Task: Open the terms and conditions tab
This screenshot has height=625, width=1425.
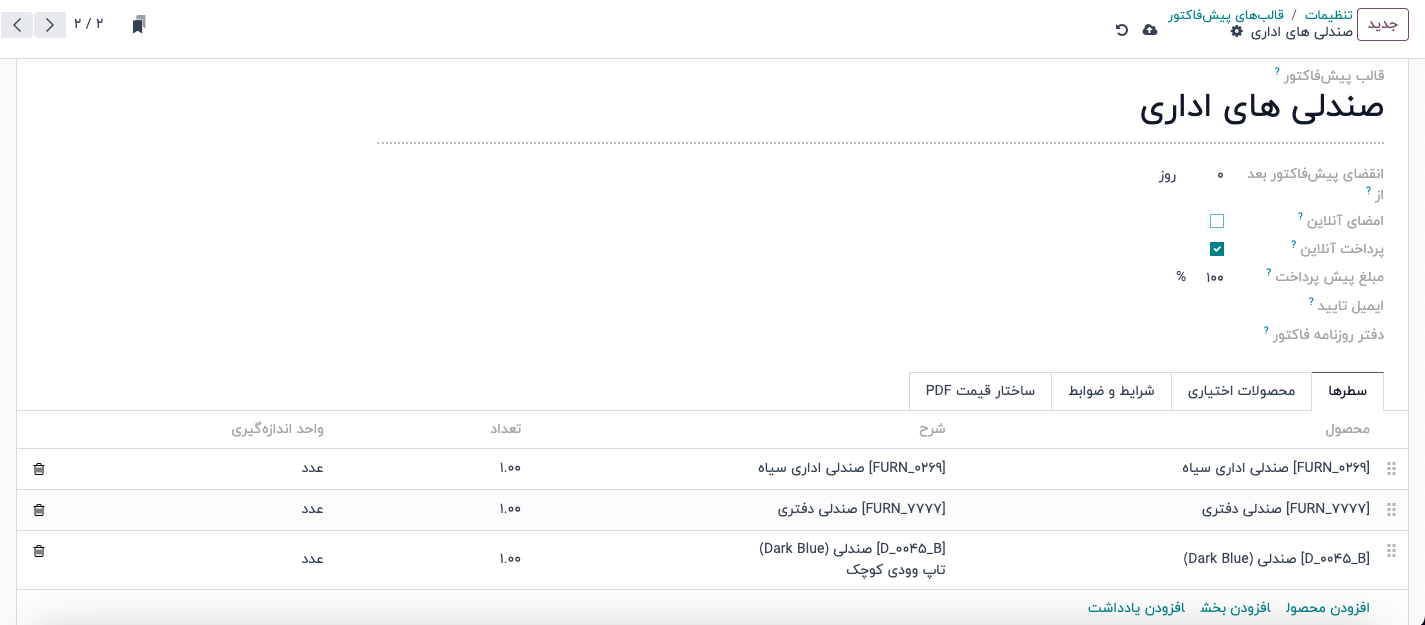Action: tap(1111, 391)
